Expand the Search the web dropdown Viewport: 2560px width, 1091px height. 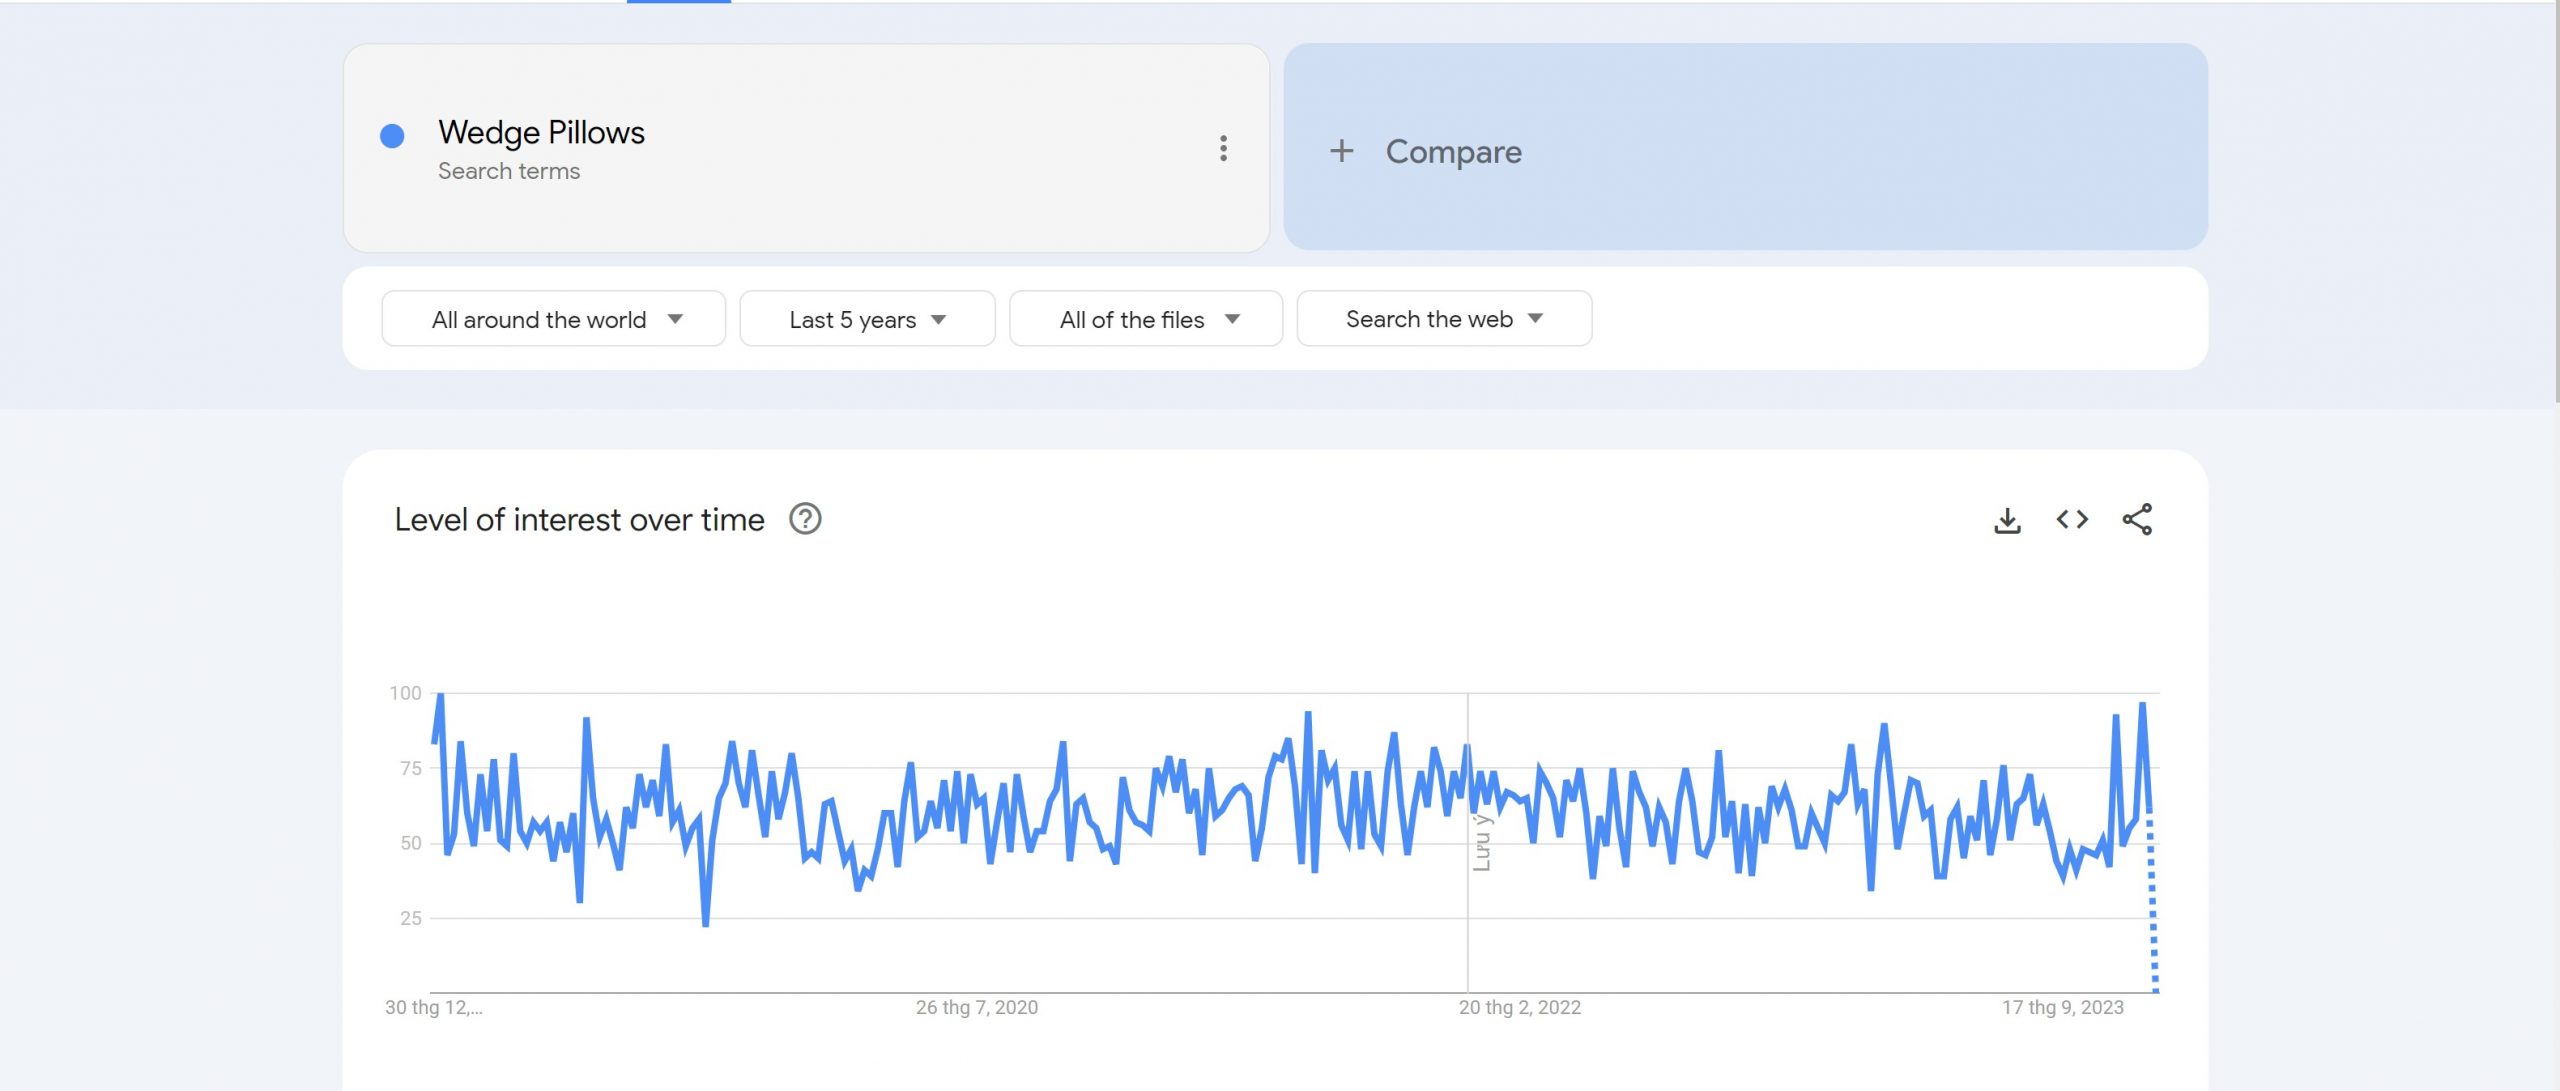coord(1443,319)
